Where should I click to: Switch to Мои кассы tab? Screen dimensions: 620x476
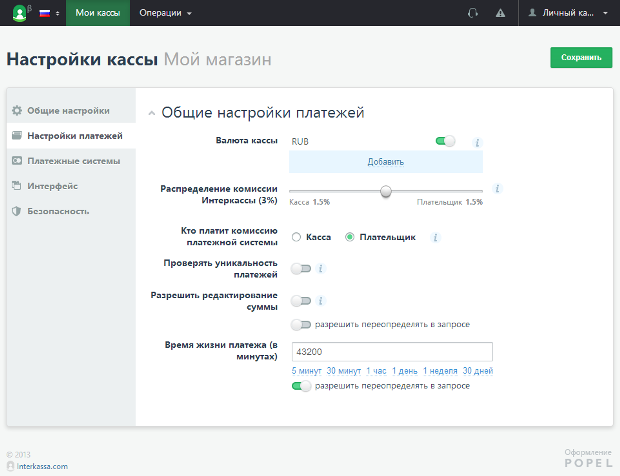(98, 13)
